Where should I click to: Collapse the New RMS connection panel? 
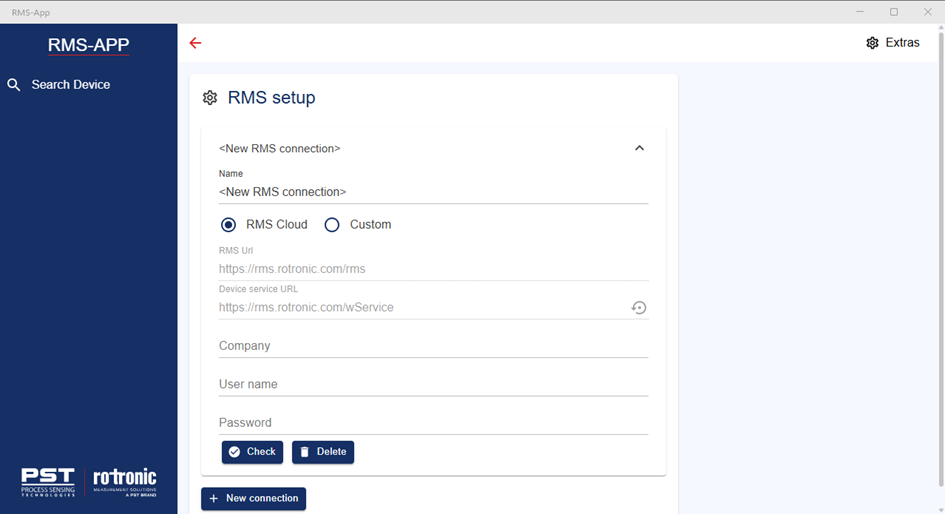coord(639,148)
